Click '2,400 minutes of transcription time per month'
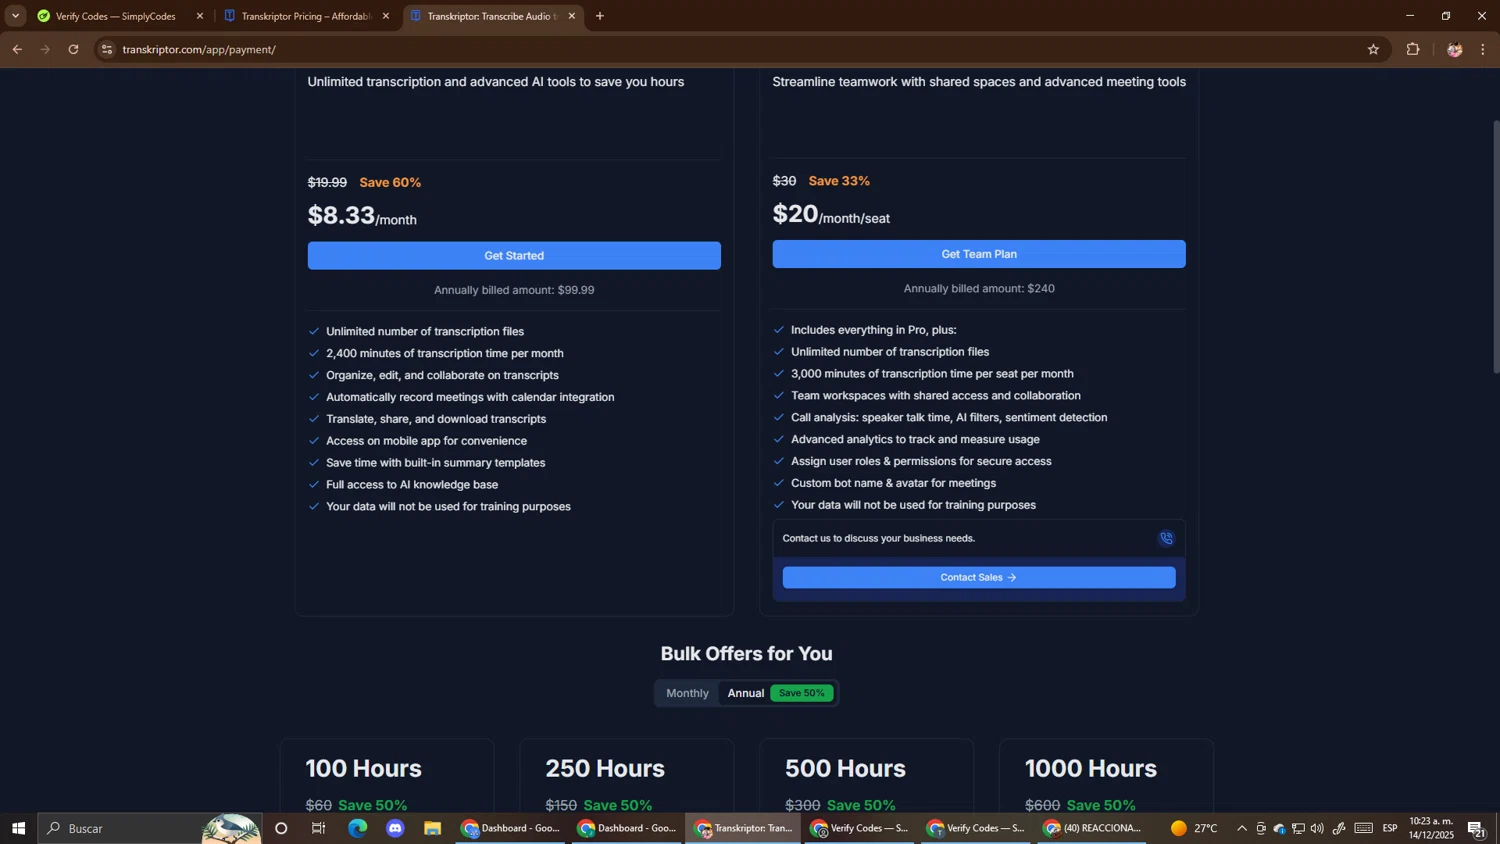The image size is (1500, 844). coord(445,354)
